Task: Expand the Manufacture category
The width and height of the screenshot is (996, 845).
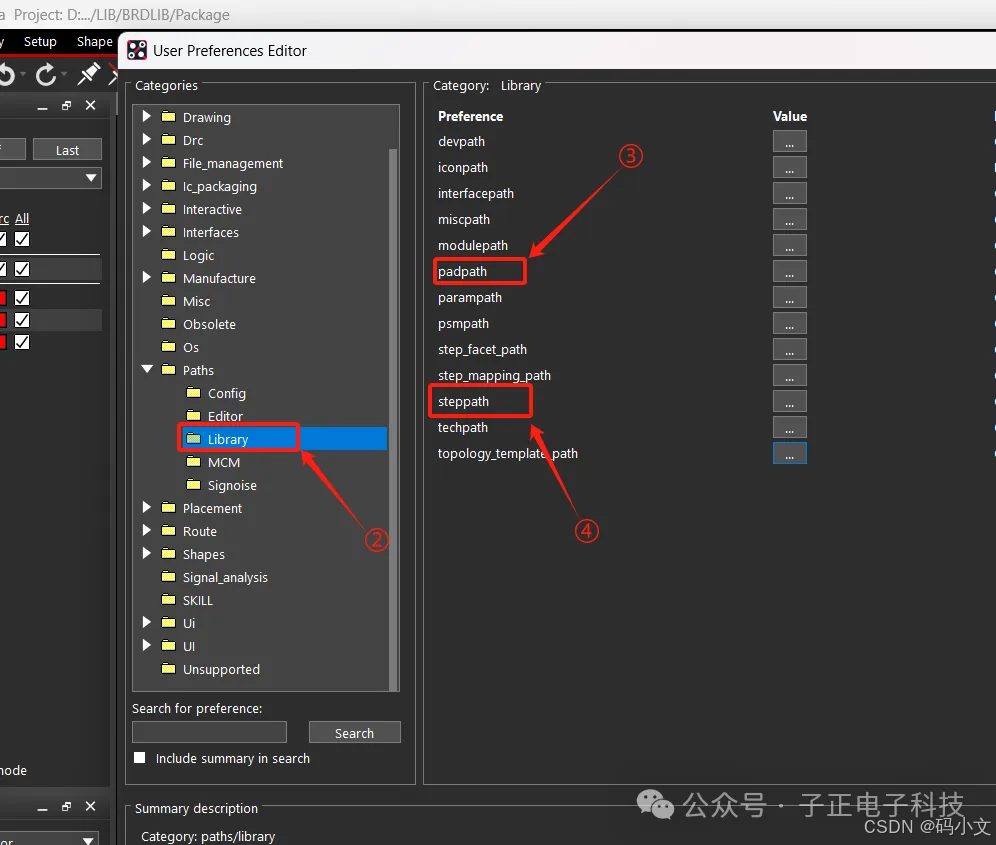Action: coord(147,277)
